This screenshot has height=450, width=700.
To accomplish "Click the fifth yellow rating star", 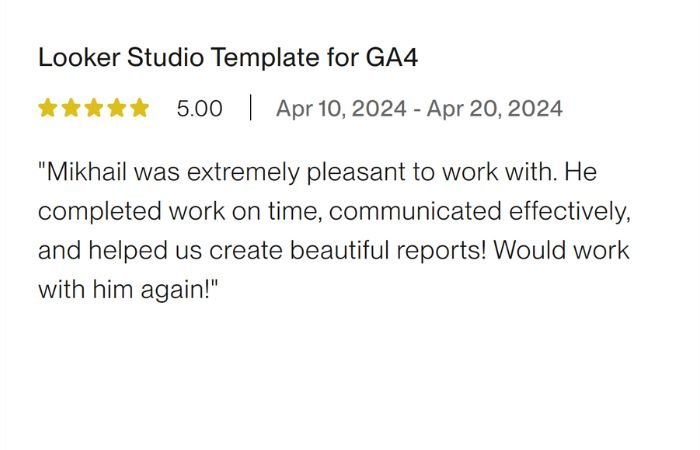I will [x=139, y=108].
